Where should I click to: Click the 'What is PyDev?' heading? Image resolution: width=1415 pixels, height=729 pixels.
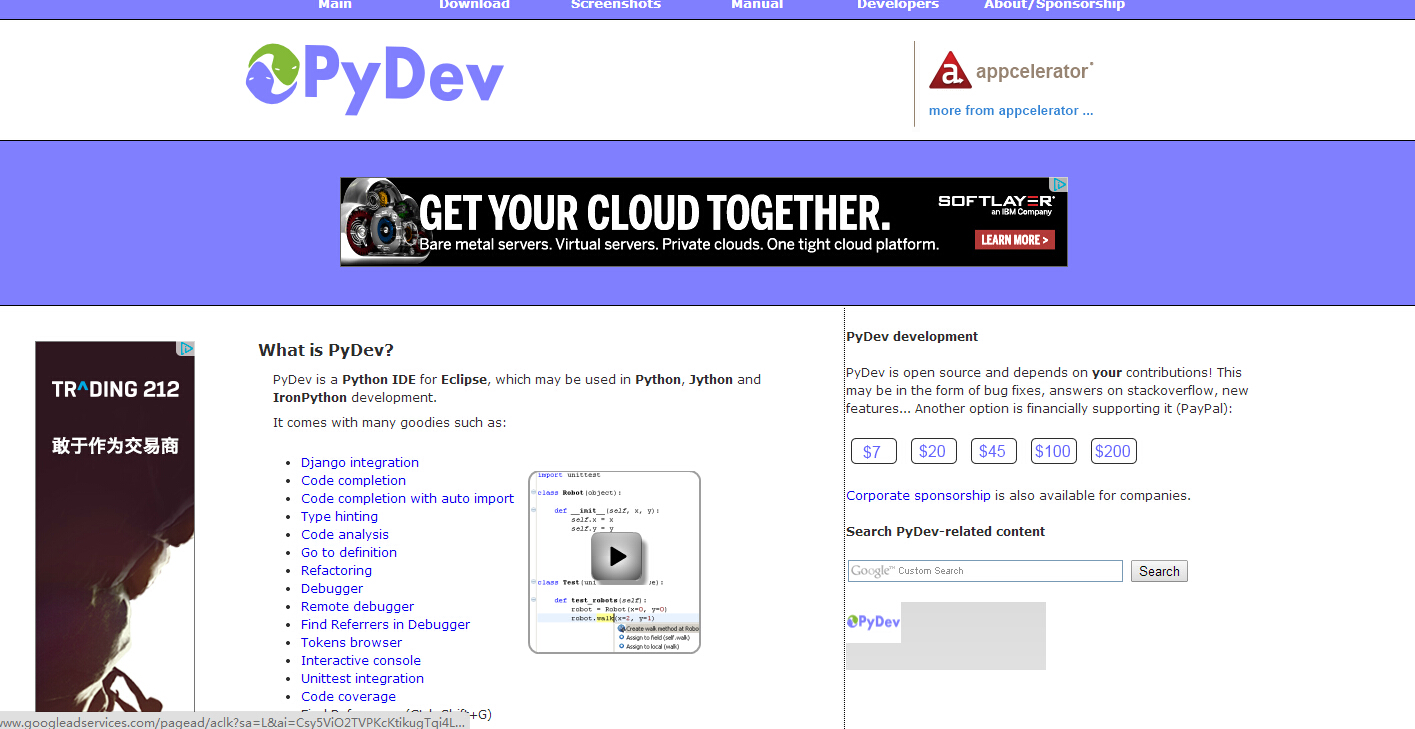tap(326, 350)
